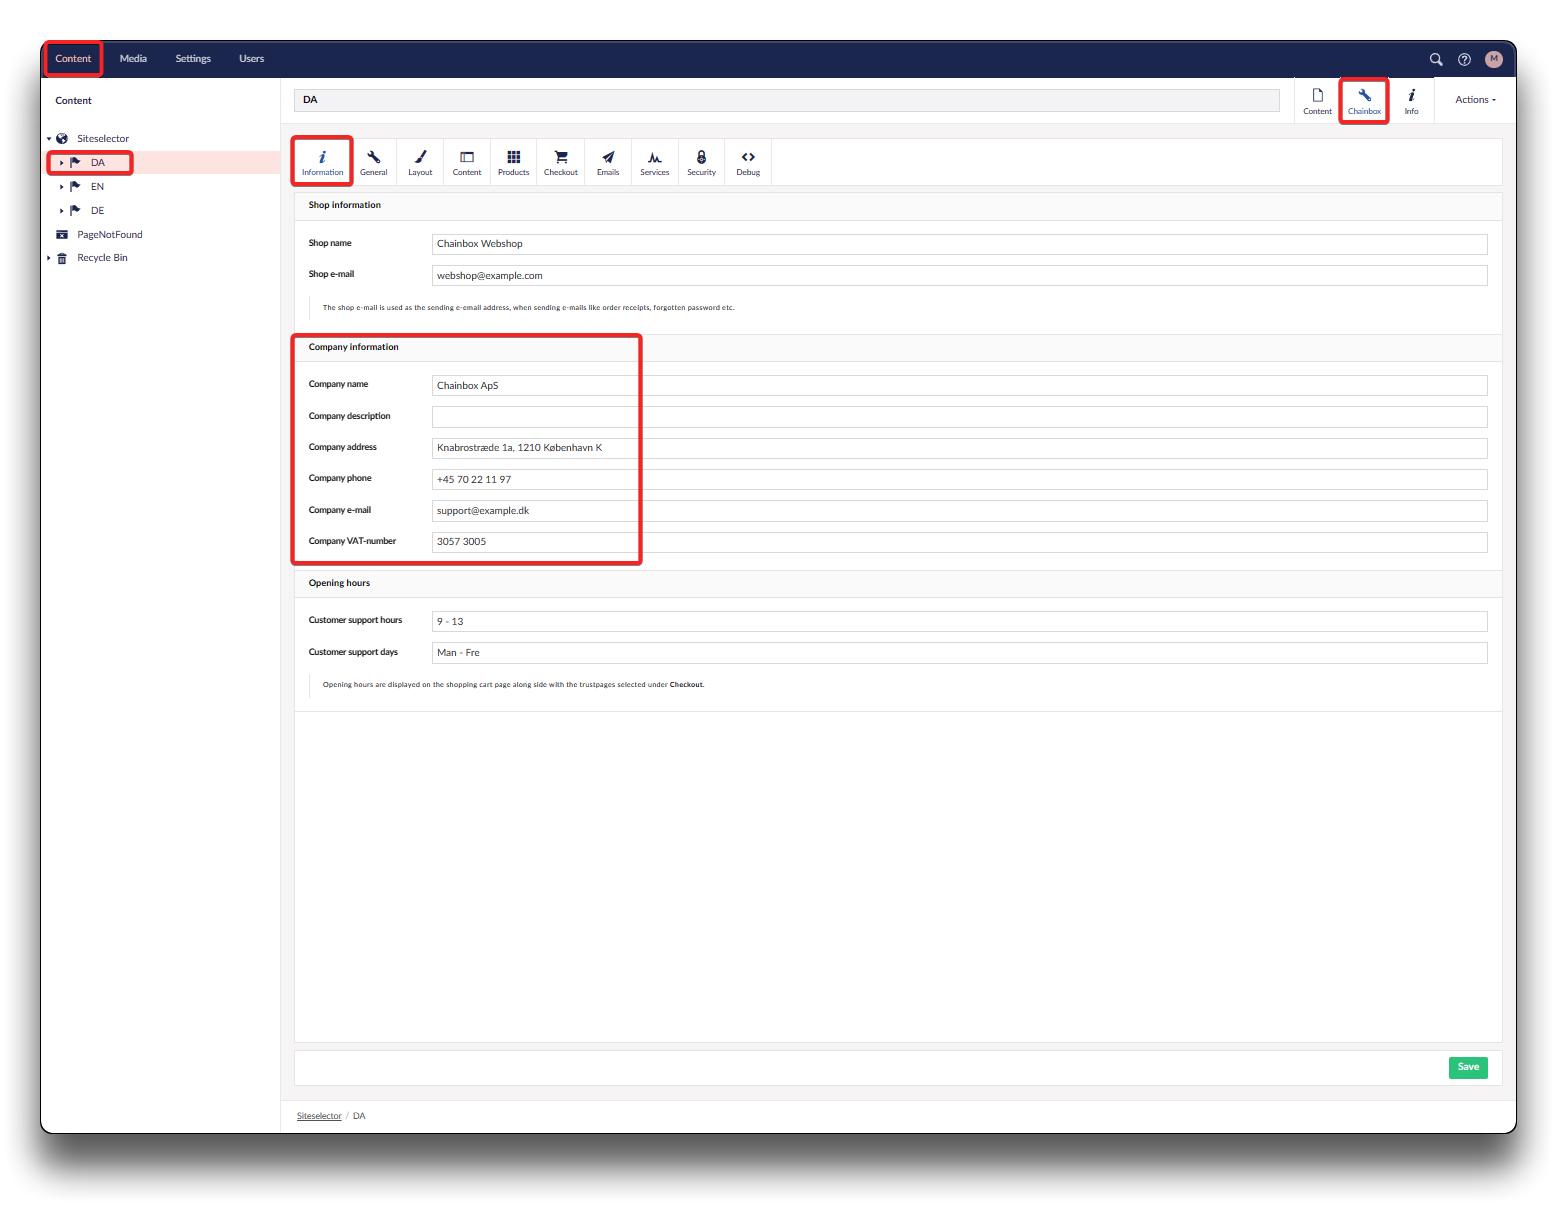Open the Layout tab with brush icon
The width and height of the screenshot is (1557, 1206).
click(x=420, y=162)
